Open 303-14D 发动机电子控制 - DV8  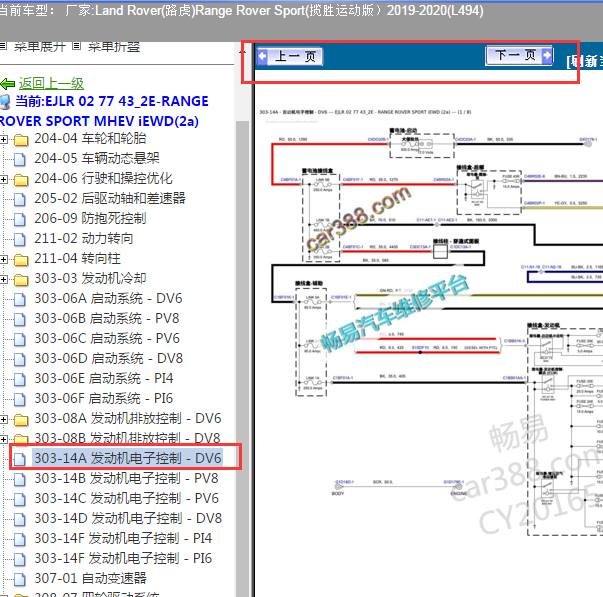click(128, 518)
